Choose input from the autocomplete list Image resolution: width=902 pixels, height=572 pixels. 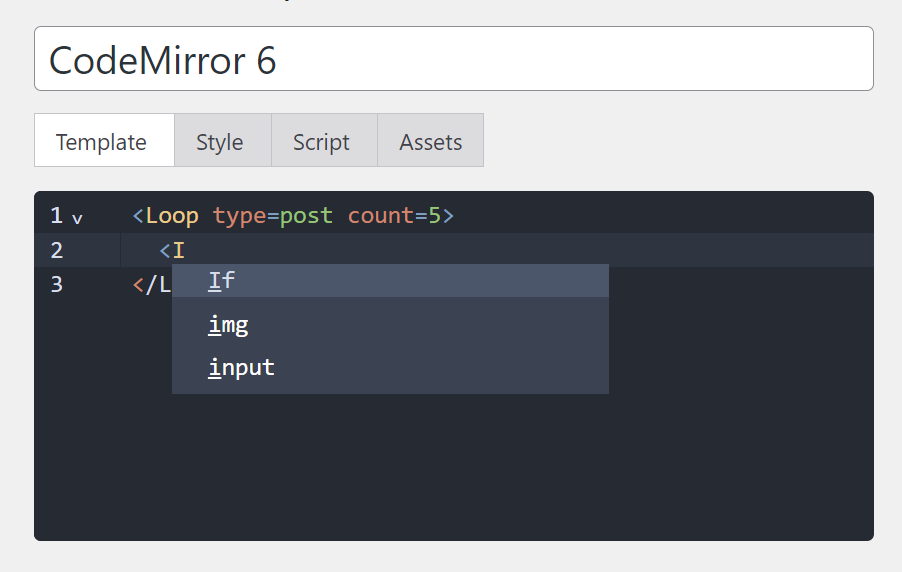[390, 367]
